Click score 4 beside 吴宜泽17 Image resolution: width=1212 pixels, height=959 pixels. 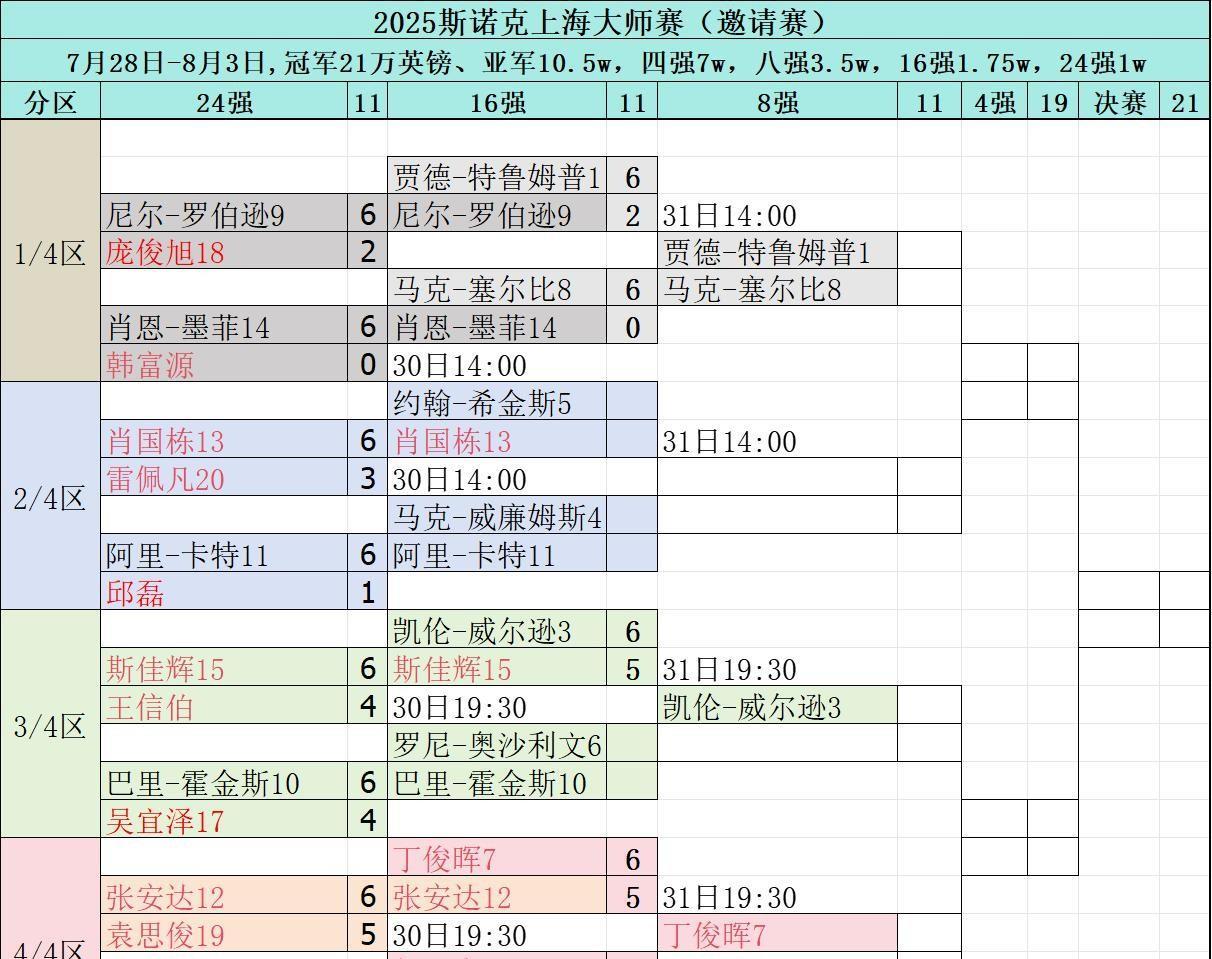[x=368, y=819]
